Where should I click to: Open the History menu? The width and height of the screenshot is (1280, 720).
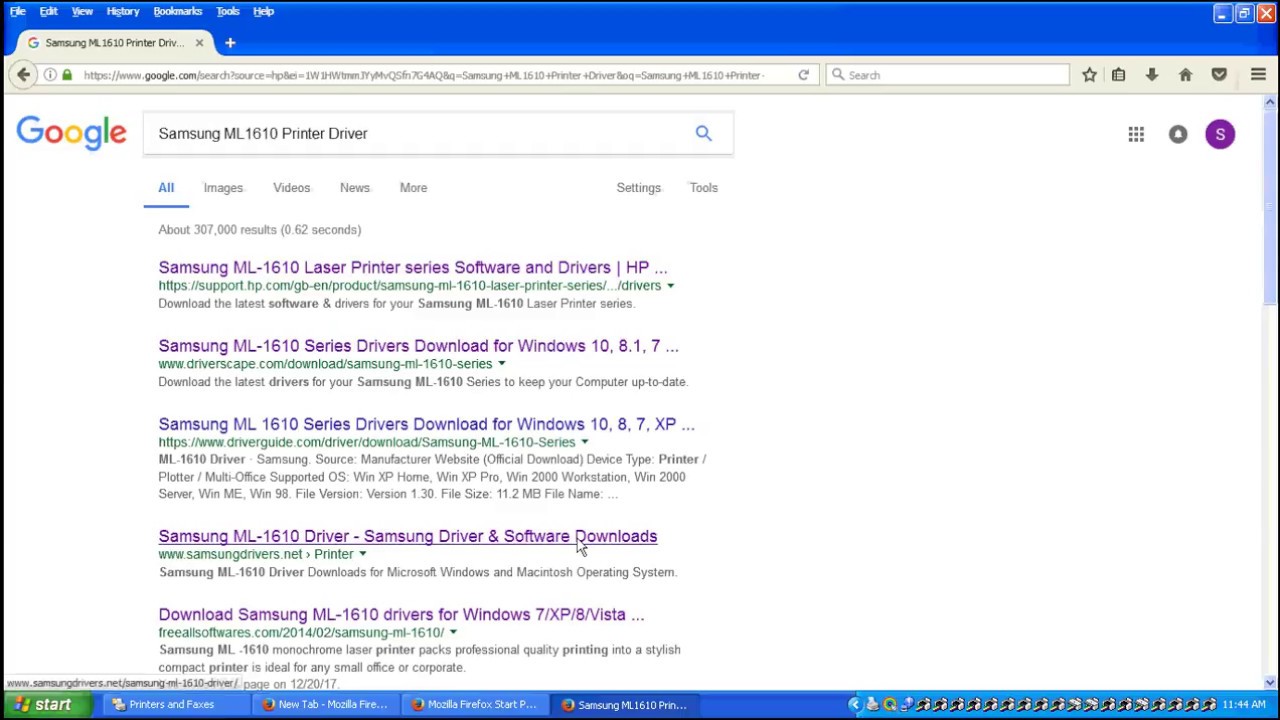123,11
